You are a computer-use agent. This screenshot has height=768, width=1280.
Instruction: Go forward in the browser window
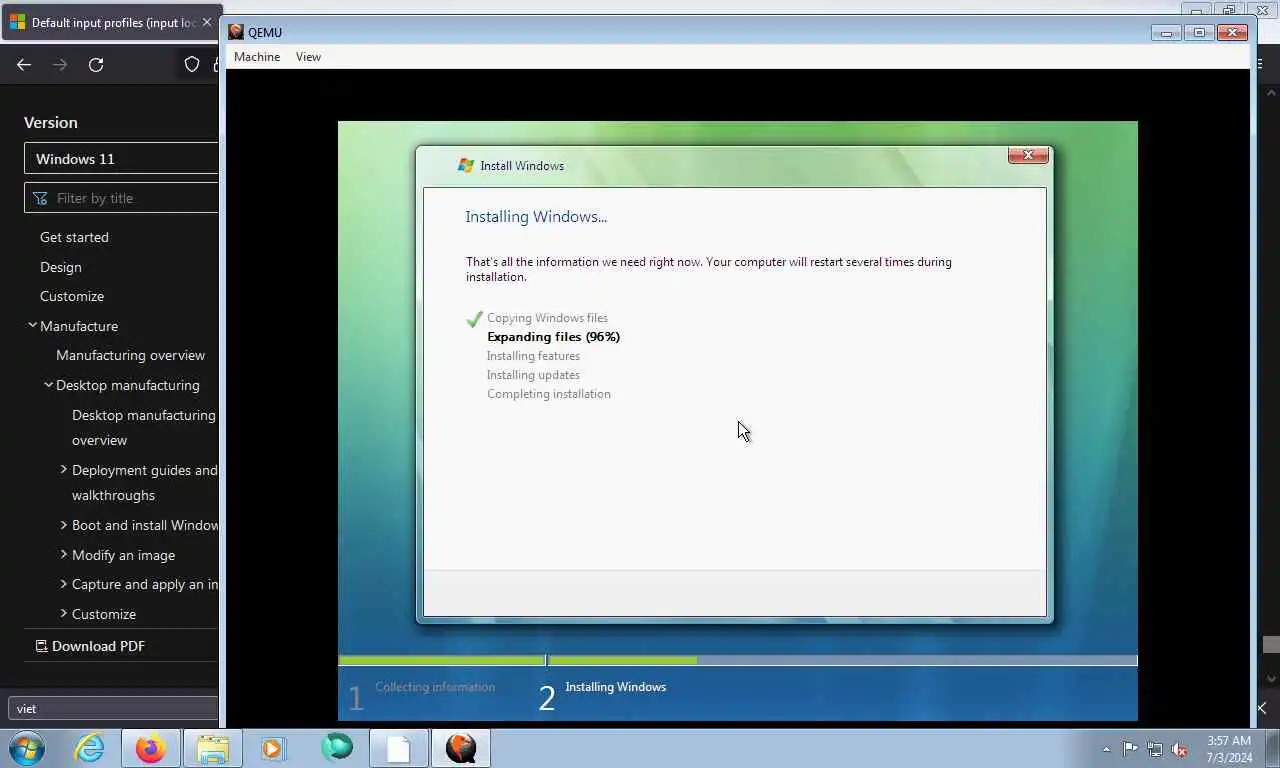point(60,65)
